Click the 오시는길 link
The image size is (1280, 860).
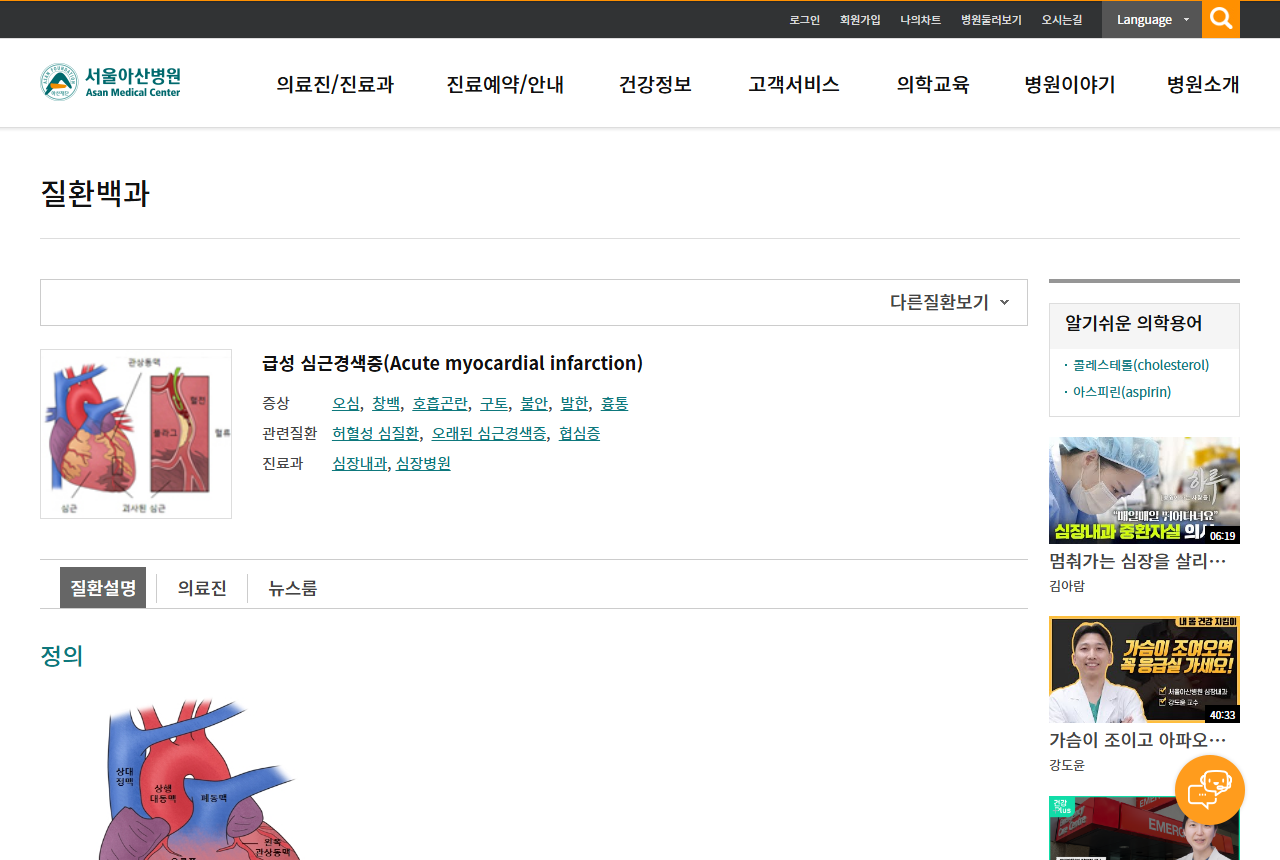pyautogui.click(x=1062, y=20)
